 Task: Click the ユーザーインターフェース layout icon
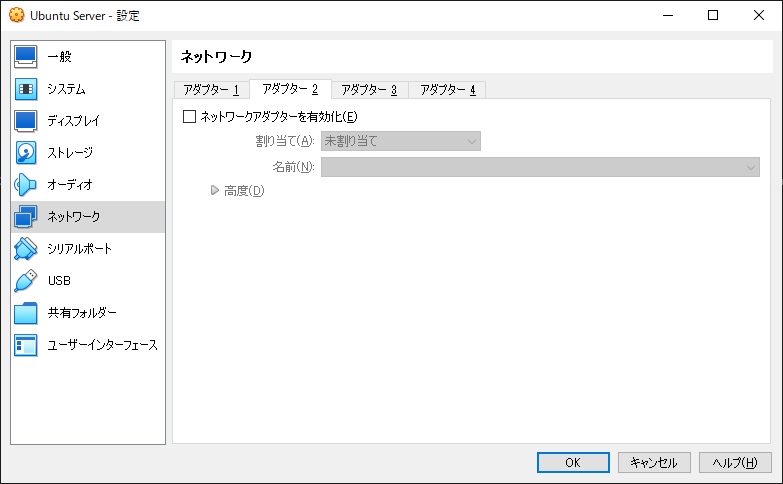[x=25, y=345]
